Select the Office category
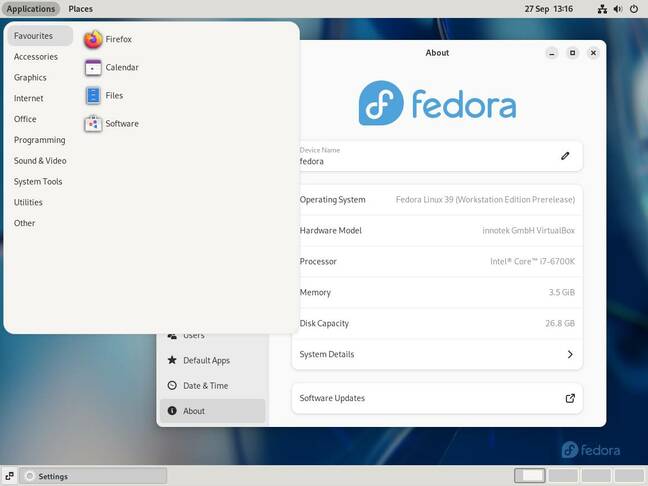This screenshot has width=648, height=486. pos(40,119)
